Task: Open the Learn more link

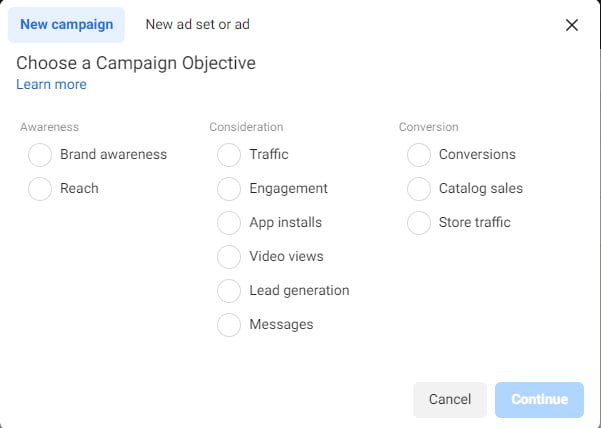Action: coord(51,84)
